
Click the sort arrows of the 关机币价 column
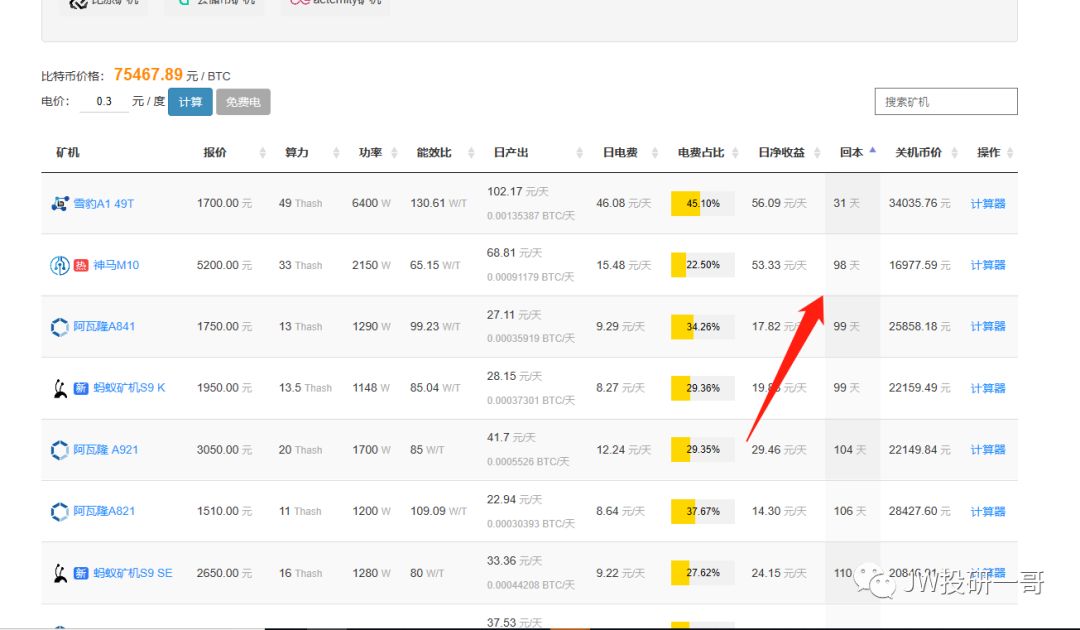955,153
